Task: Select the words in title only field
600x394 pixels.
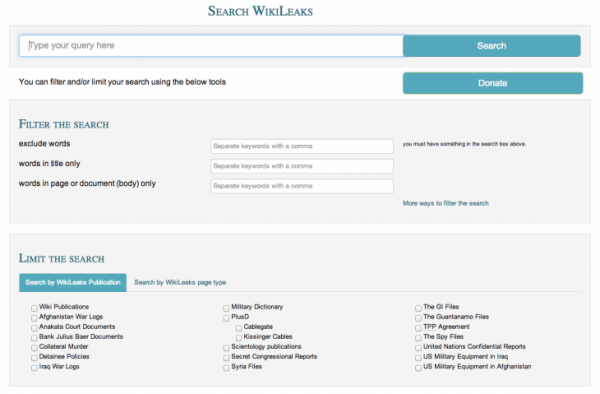Action: [302, 166]
